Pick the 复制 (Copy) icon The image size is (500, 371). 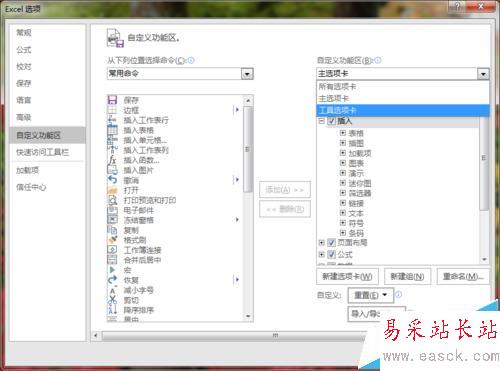(112, 230)
